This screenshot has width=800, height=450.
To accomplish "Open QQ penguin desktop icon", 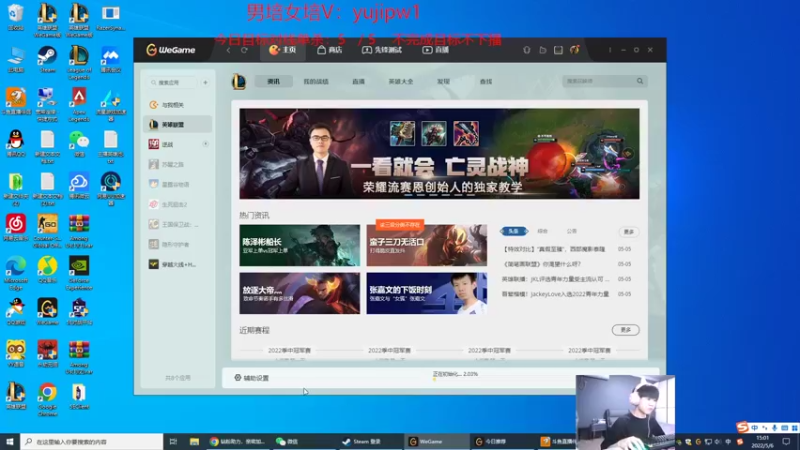I will click(x=16, y=143).
